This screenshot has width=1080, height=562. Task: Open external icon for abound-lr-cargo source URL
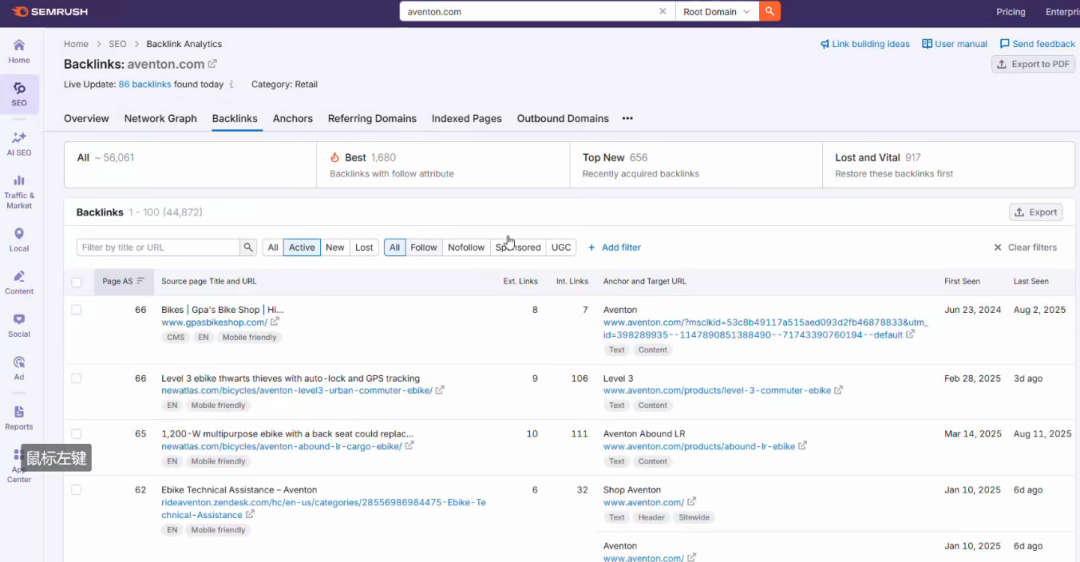coord(409,446)
